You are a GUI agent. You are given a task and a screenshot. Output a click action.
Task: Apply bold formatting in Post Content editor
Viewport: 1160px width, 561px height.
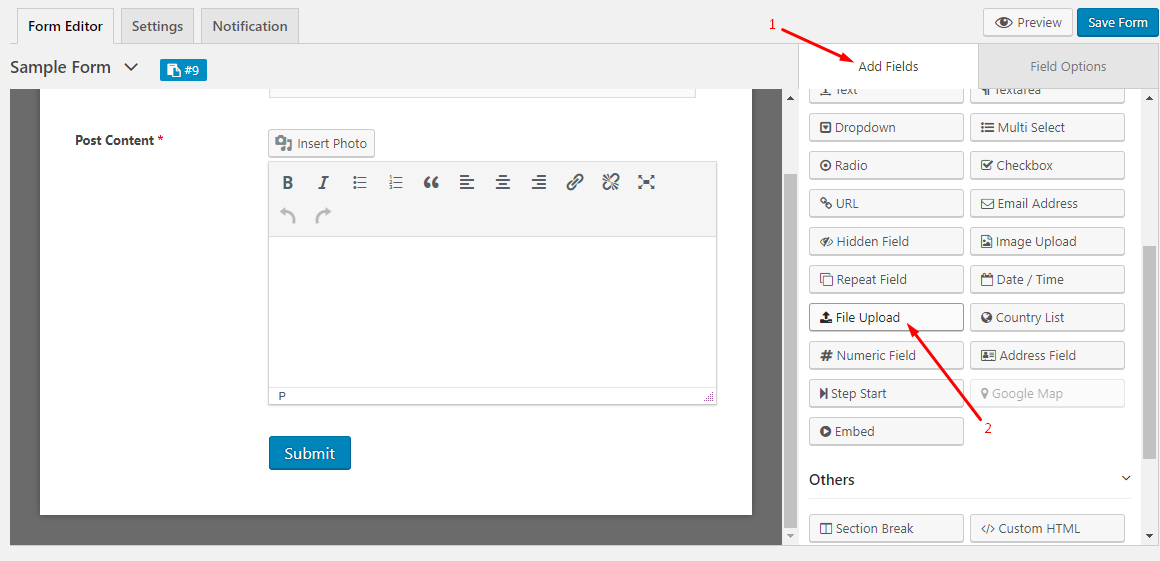pos(289,183)
